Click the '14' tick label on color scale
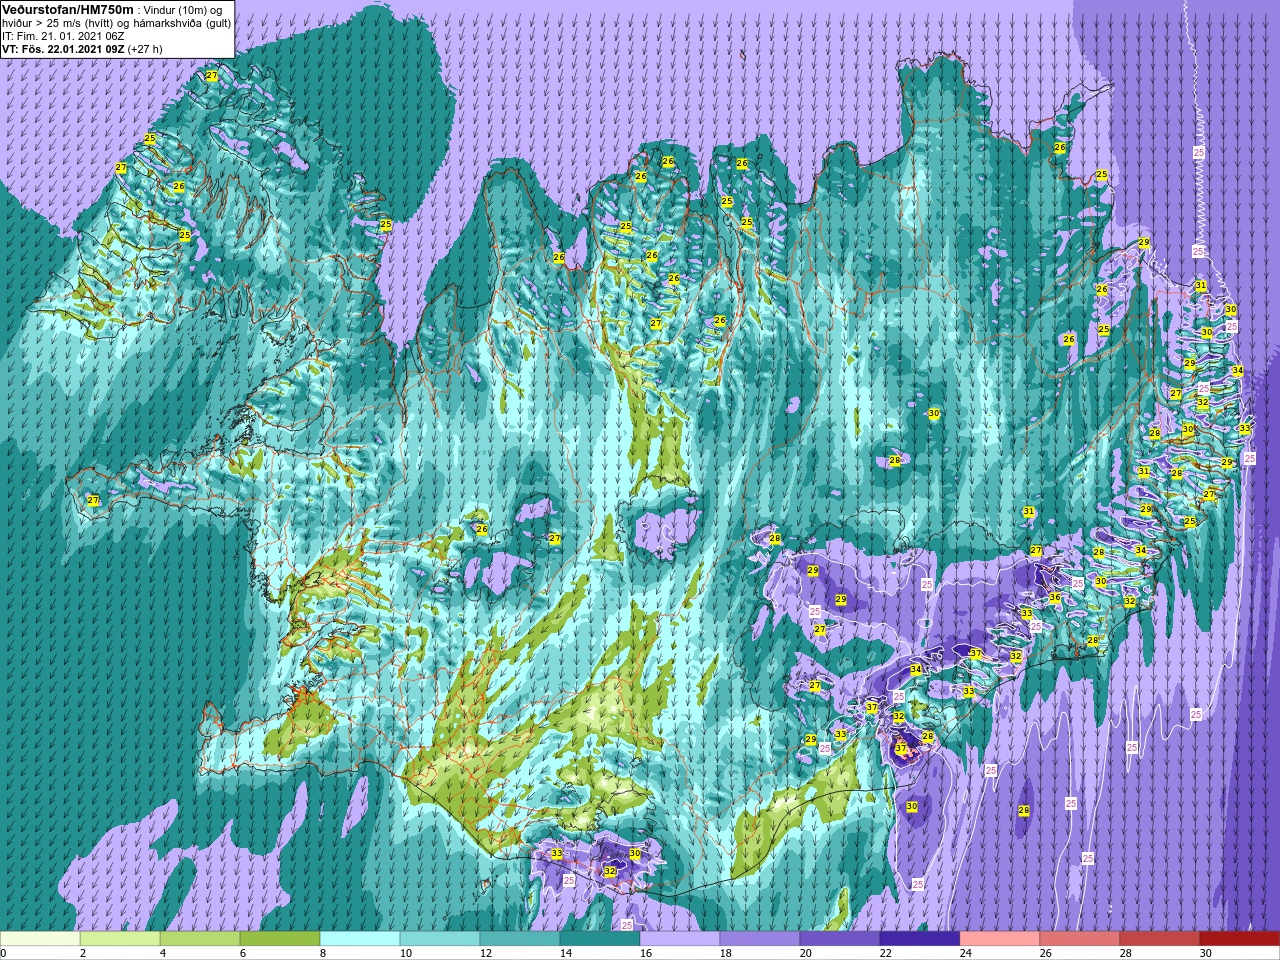The image size is (1280, 960). (x=566, y=953)
